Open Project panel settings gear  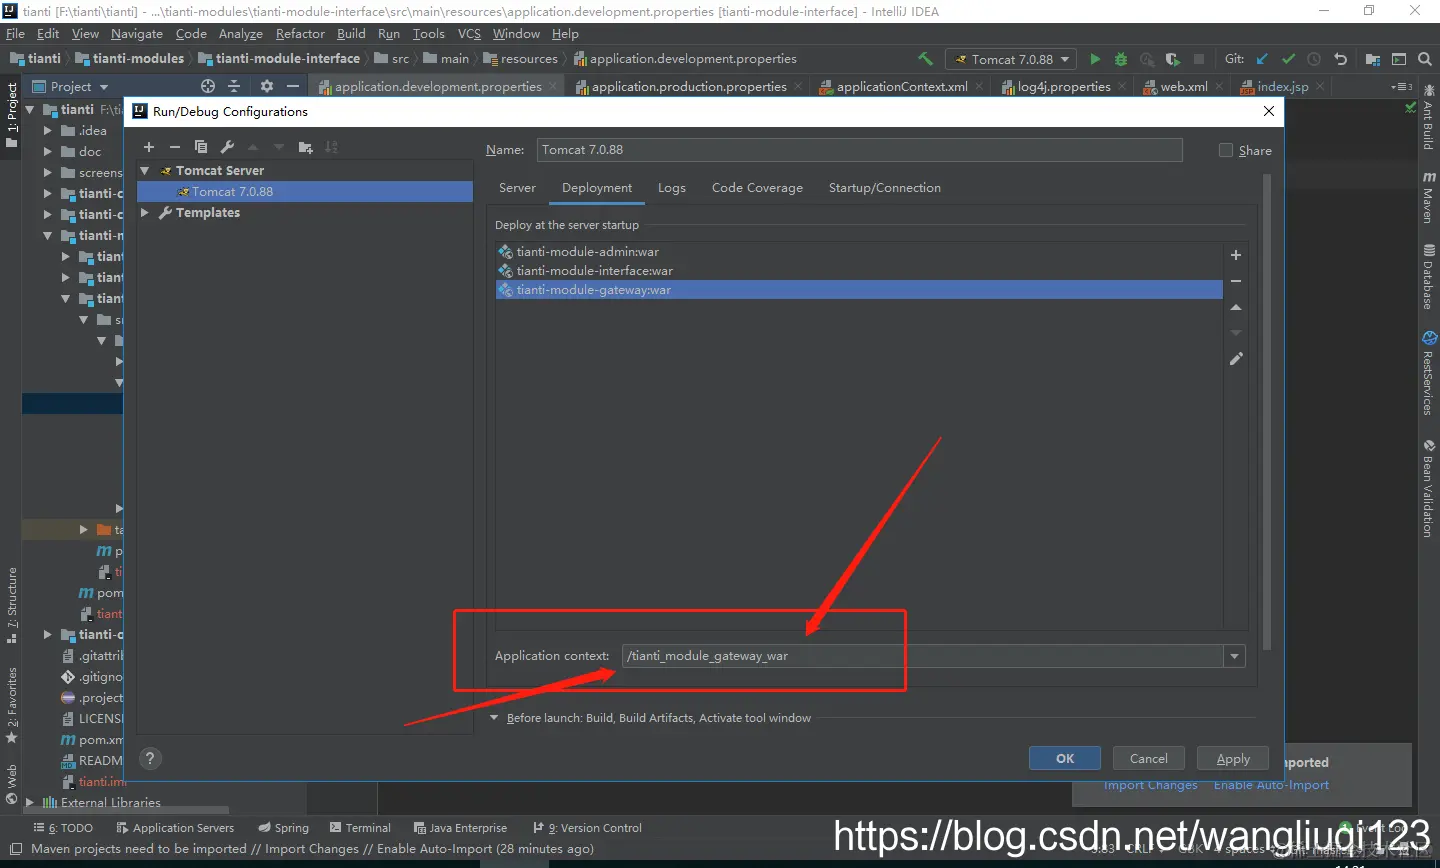coord(266,86)
